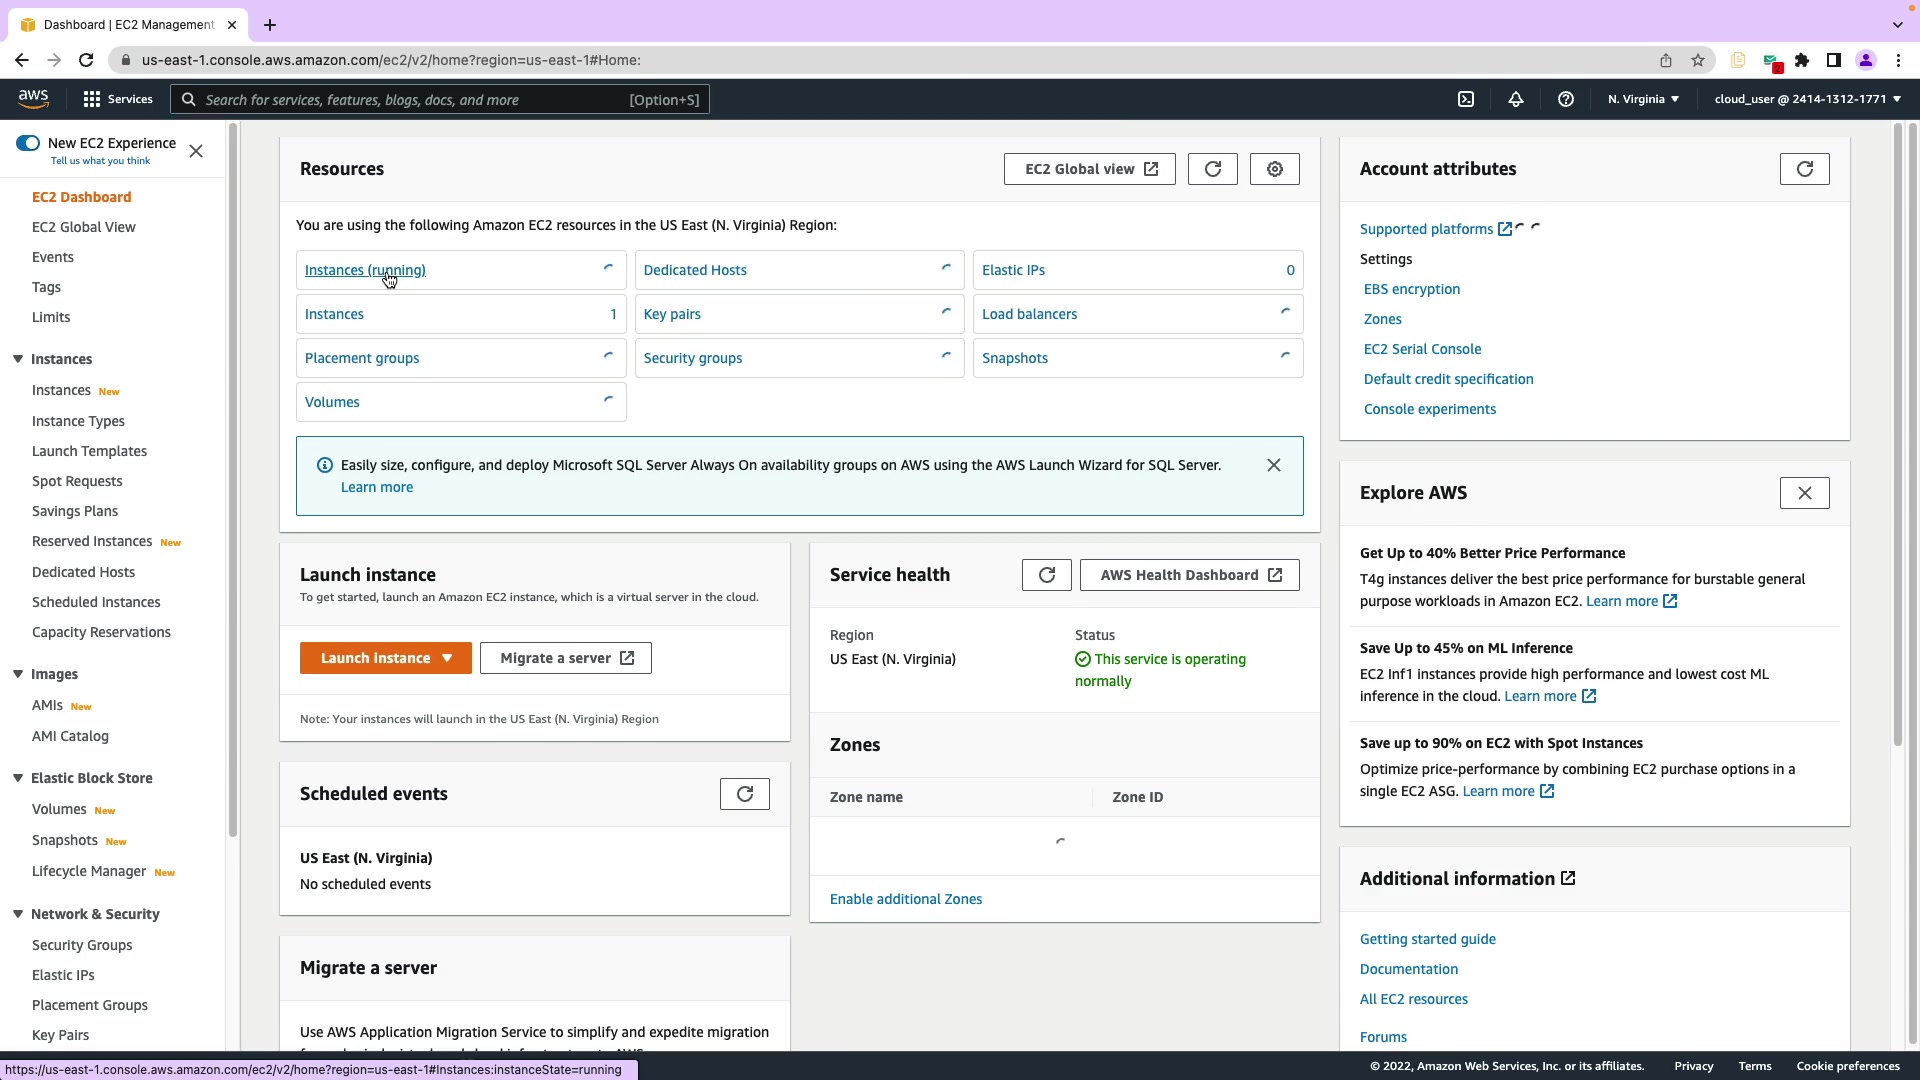The width and height of the screenshot is (1920, 1080).
Task: Refresh Account attributes panel
Action: tap(1804, 169)
